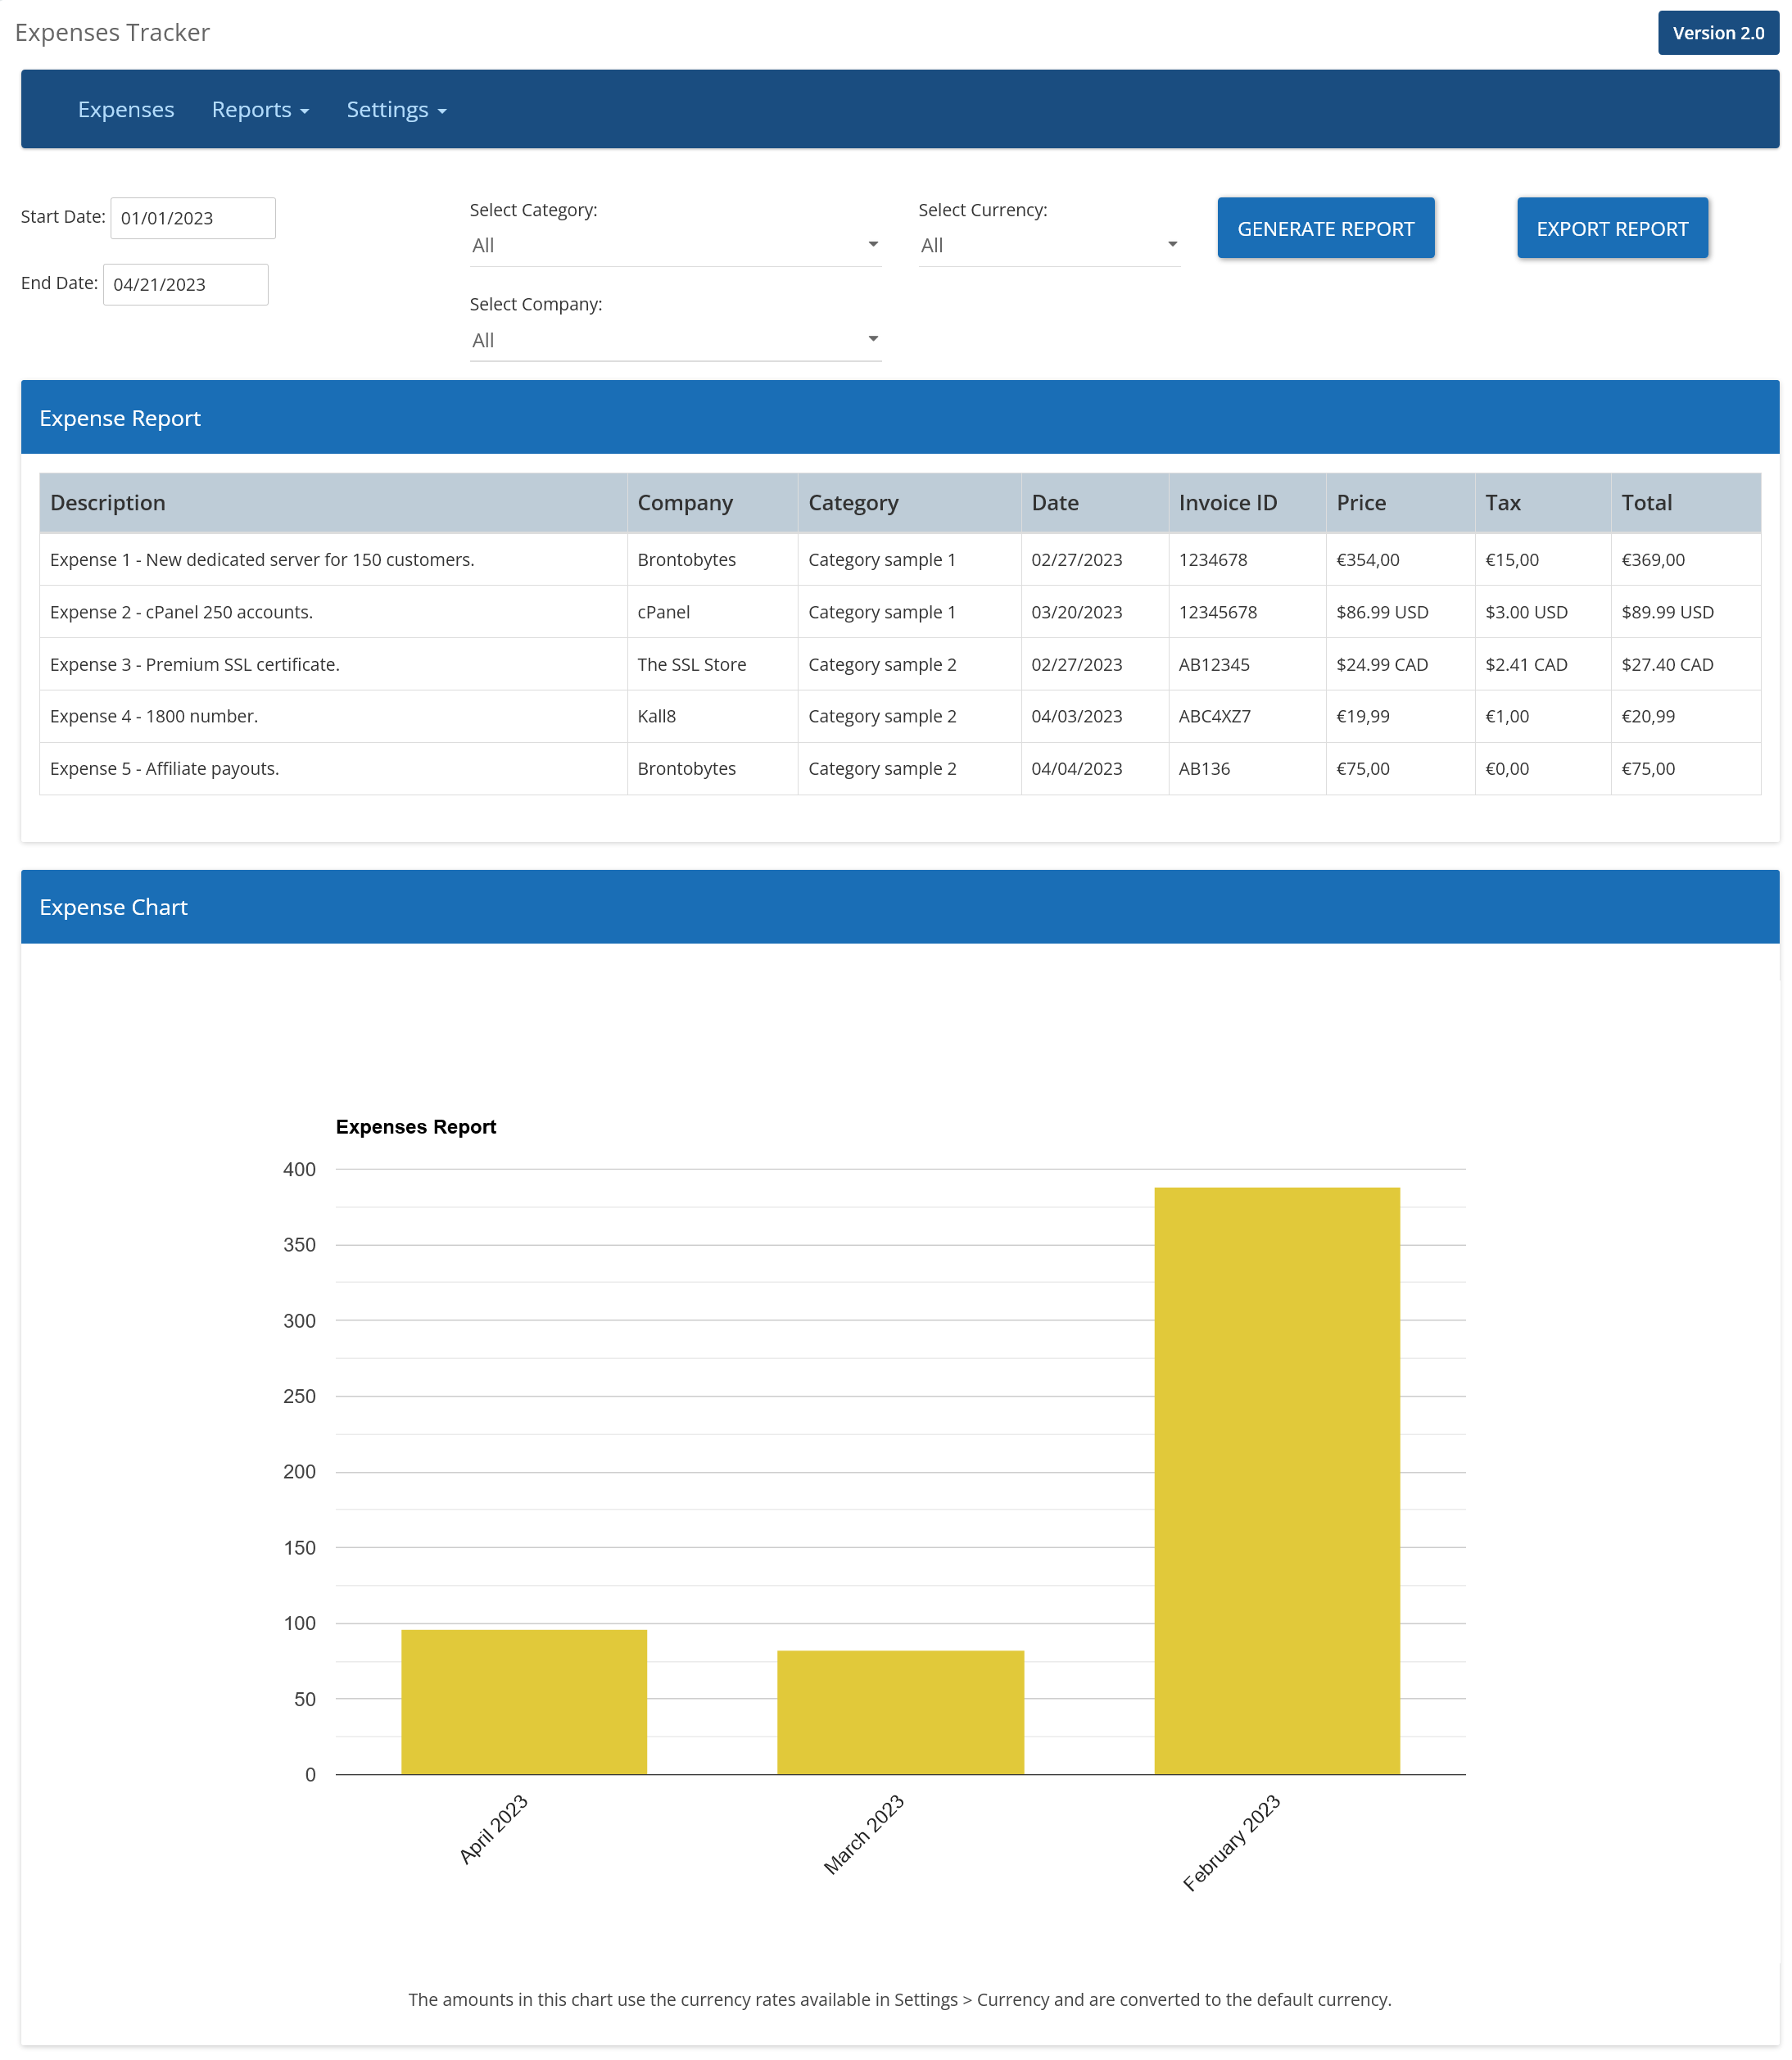The height and width of the screenshot is (2060, 1792).
Task: Expand the Select Category dropdown
Action: pyautogui.click(x=674, y=245)
